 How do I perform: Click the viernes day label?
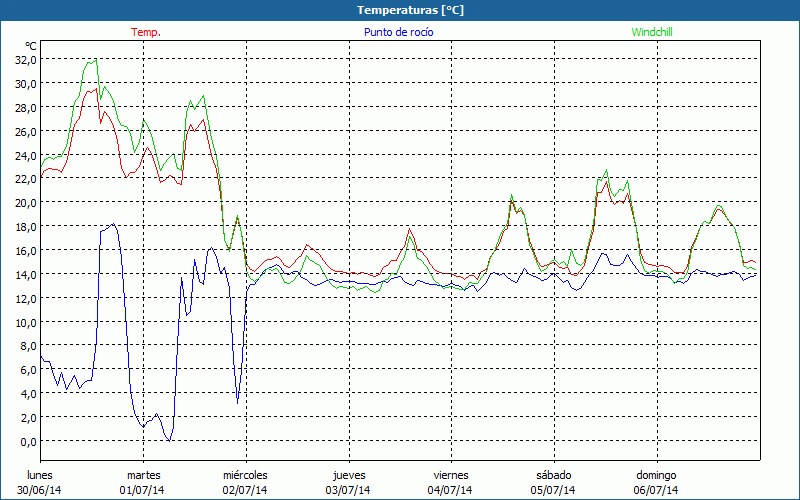[x=451, y=475]
